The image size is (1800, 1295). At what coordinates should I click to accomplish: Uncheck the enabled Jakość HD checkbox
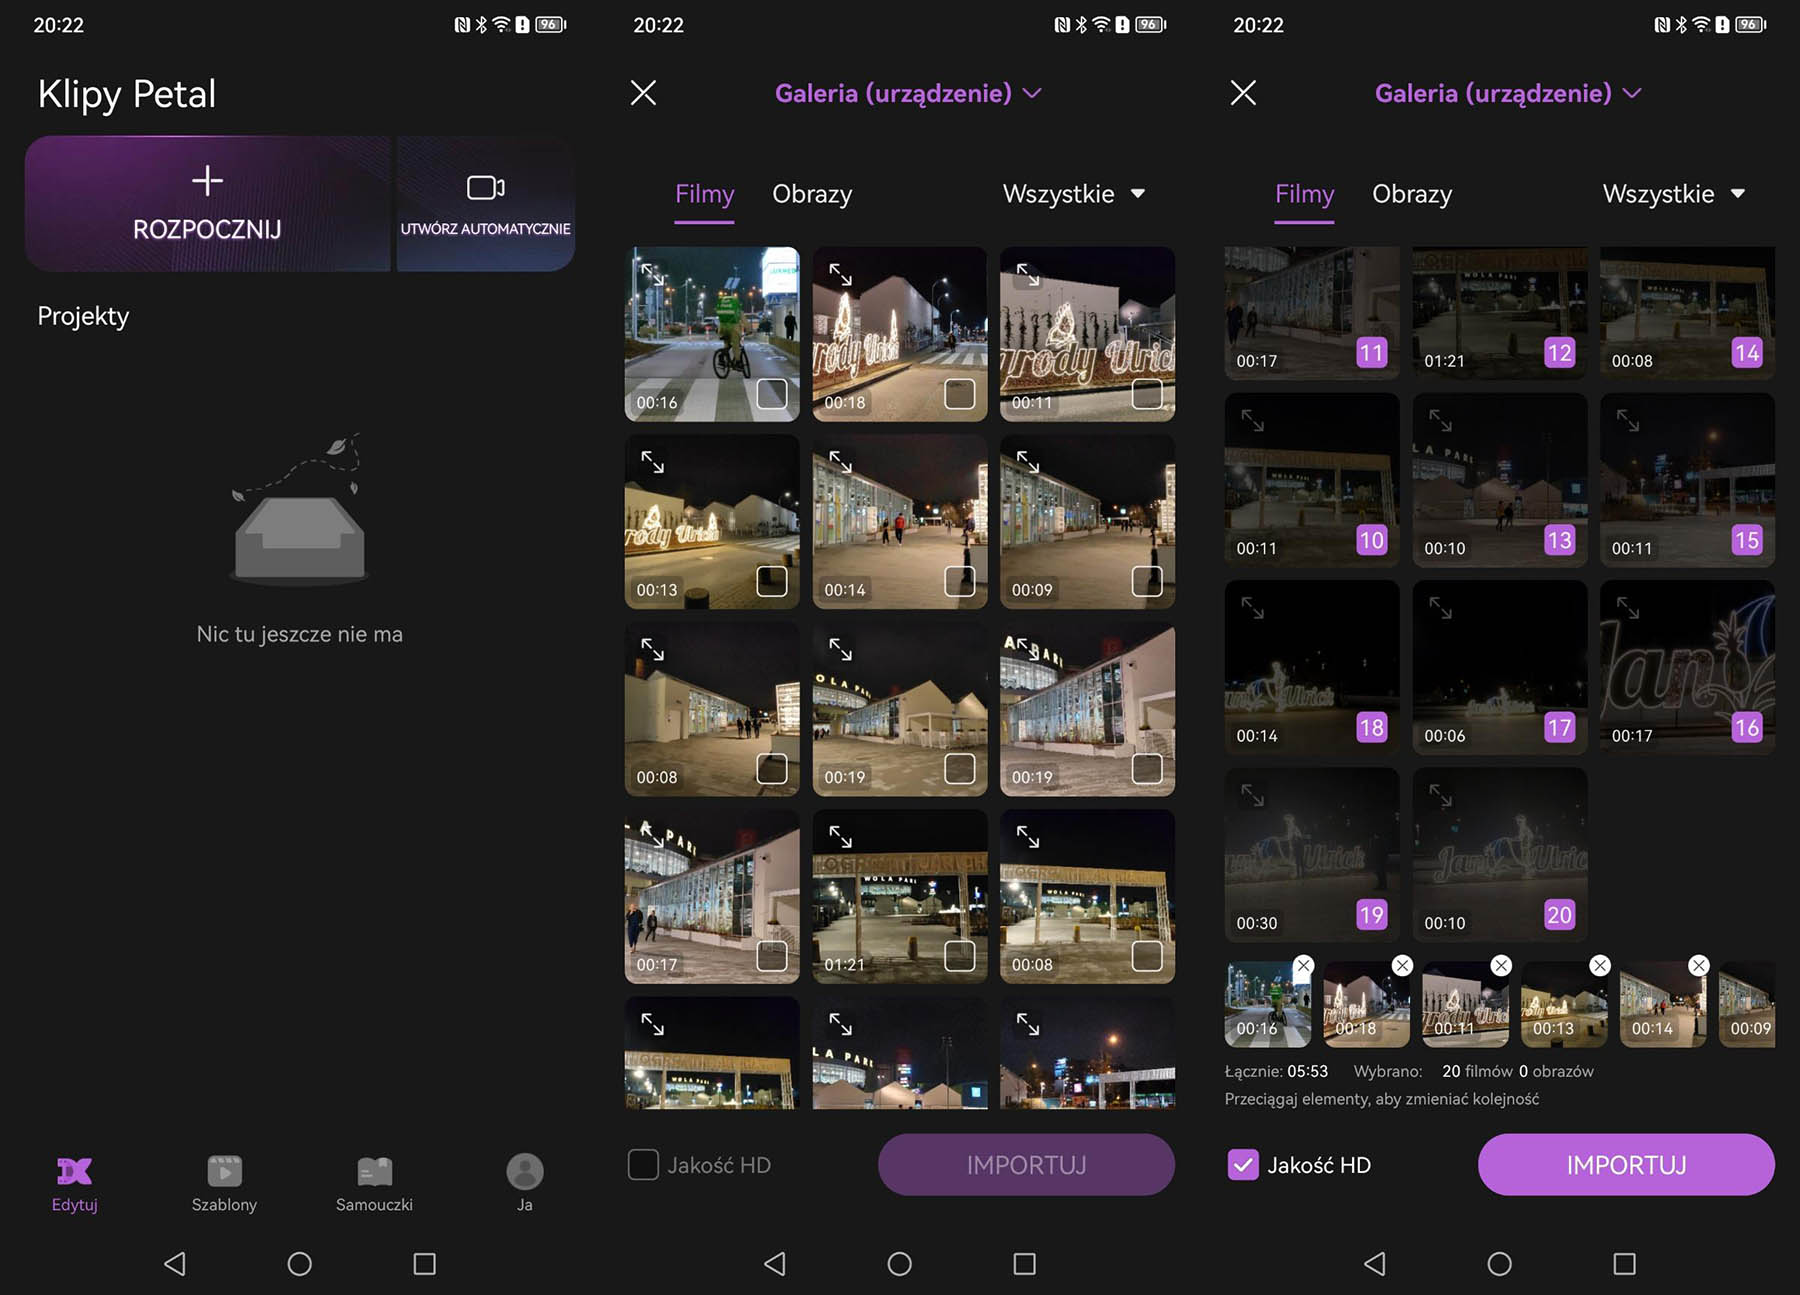pos(1243,1164)
